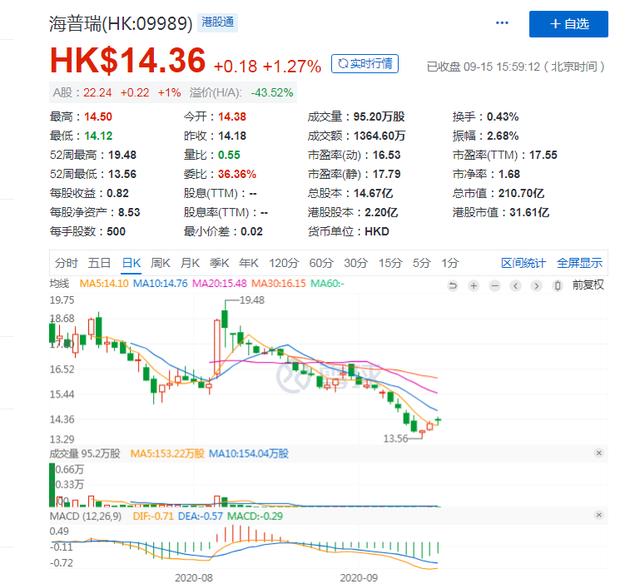Click the MA10:154.04万股 volume label

[249, 454]
